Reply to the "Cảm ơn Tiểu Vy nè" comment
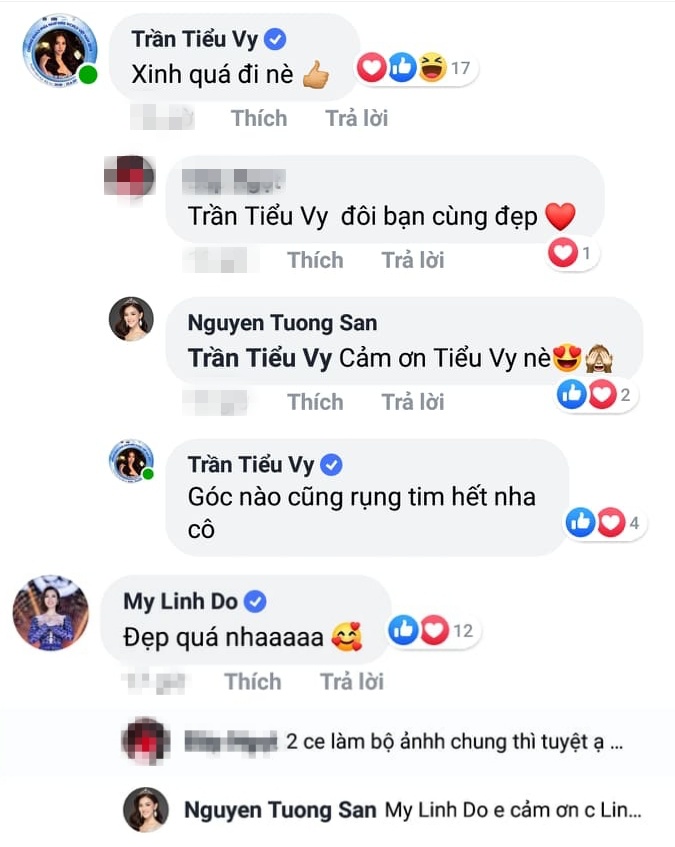 412,402
